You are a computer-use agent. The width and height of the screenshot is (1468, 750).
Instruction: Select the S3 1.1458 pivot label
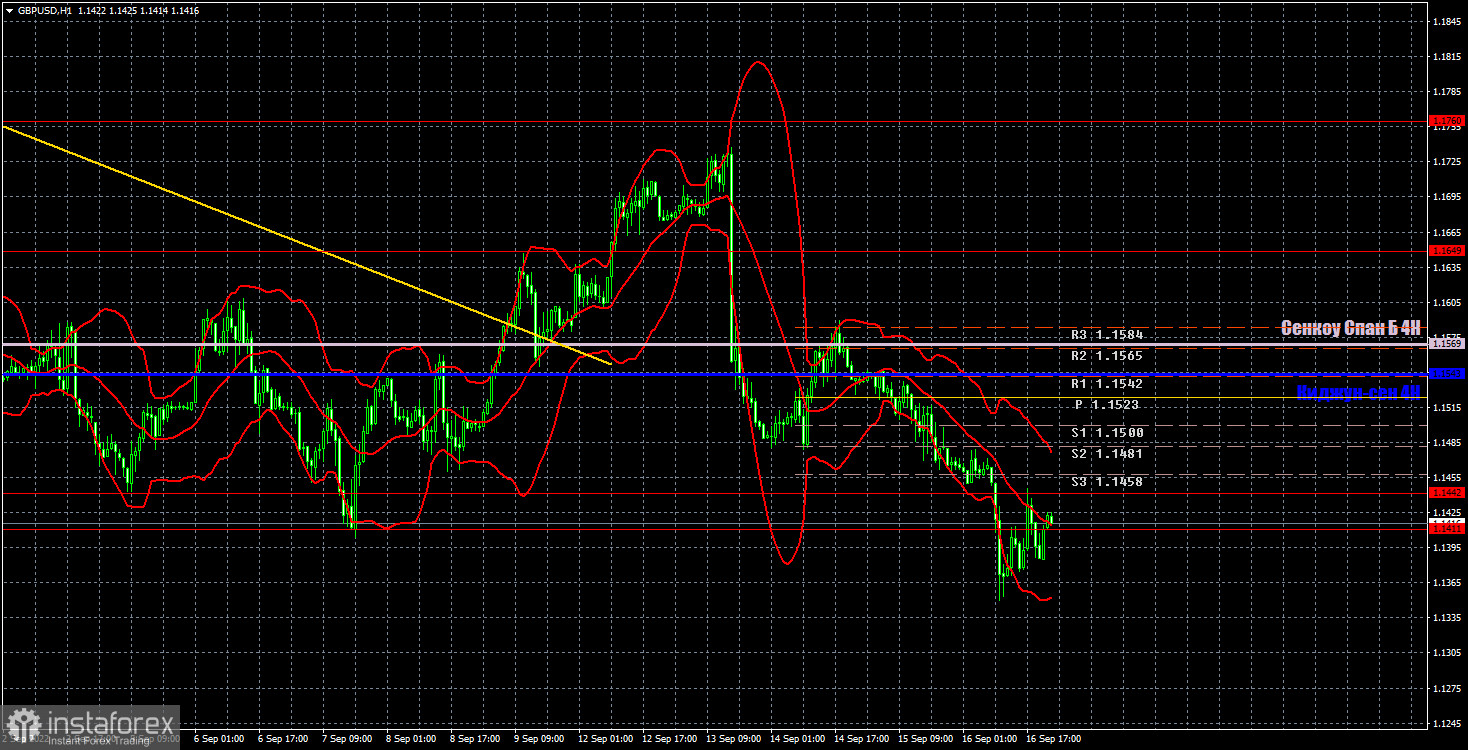(1107, 481)
